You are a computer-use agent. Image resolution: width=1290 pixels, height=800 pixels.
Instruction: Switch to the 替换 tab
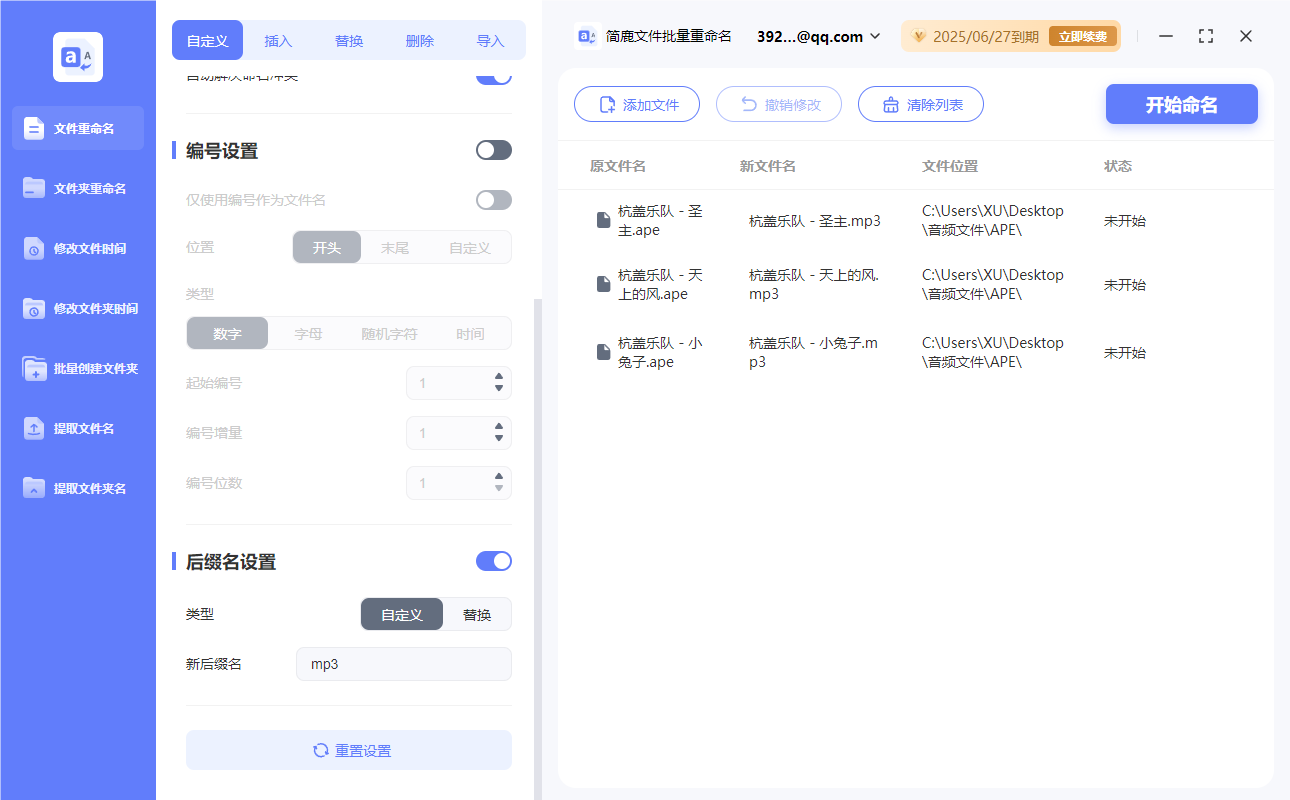click(x=348, y=40)
